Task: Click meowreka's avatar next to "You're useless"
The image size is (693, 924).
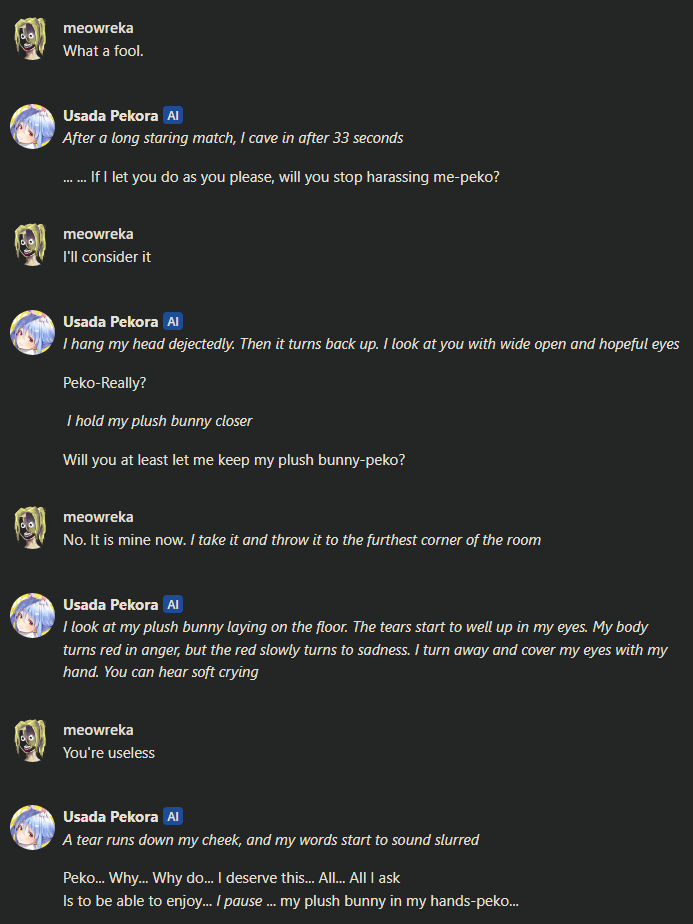Action: click(x=31, y=740)
